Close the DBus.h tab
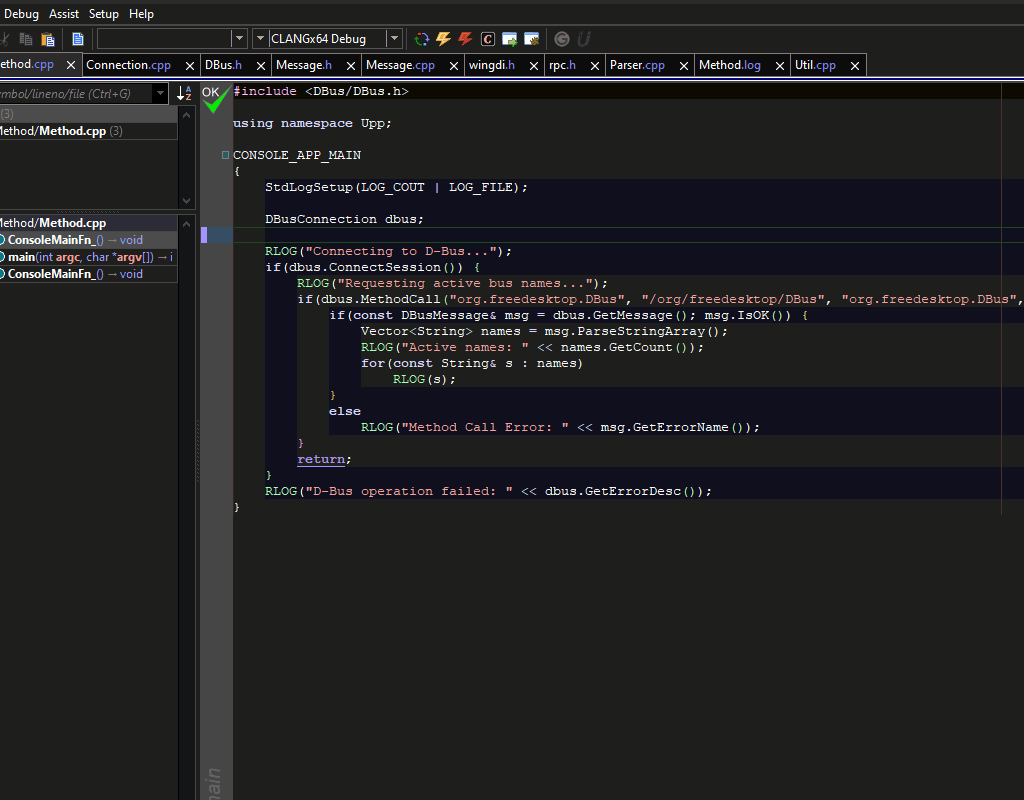Image resolution: width=1024 pixels, height=800 pixels. (x=261, y=65)
